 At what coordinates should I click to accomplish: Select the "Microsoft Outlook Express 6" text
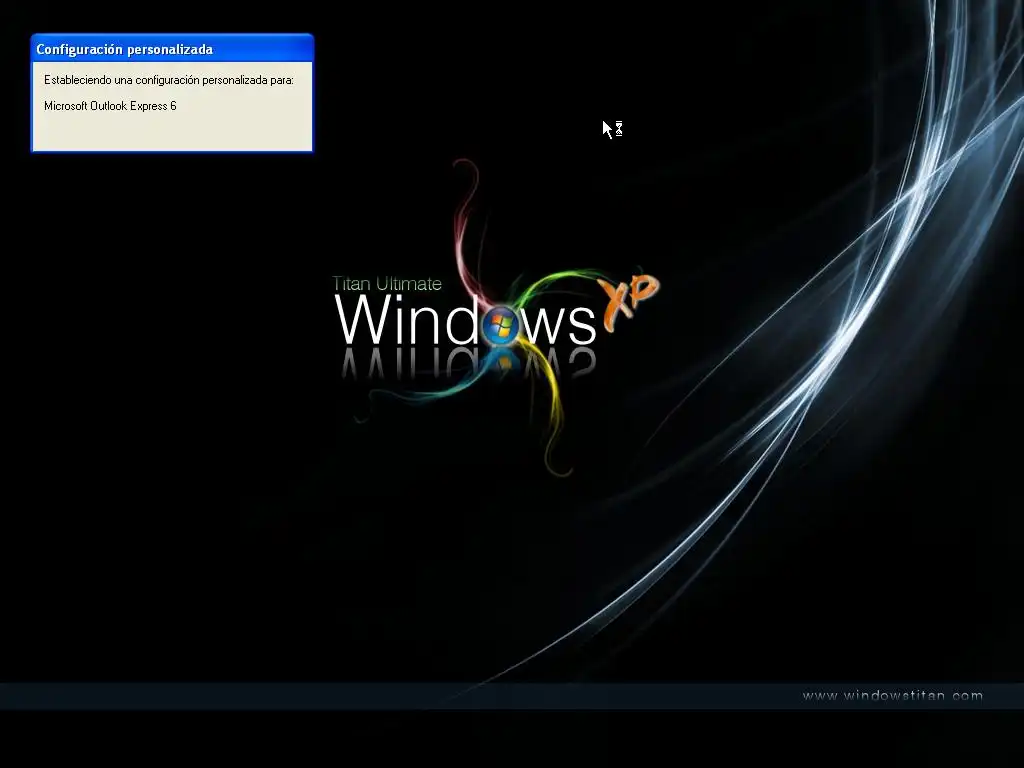pyautogui.click(x=110, y=106)
